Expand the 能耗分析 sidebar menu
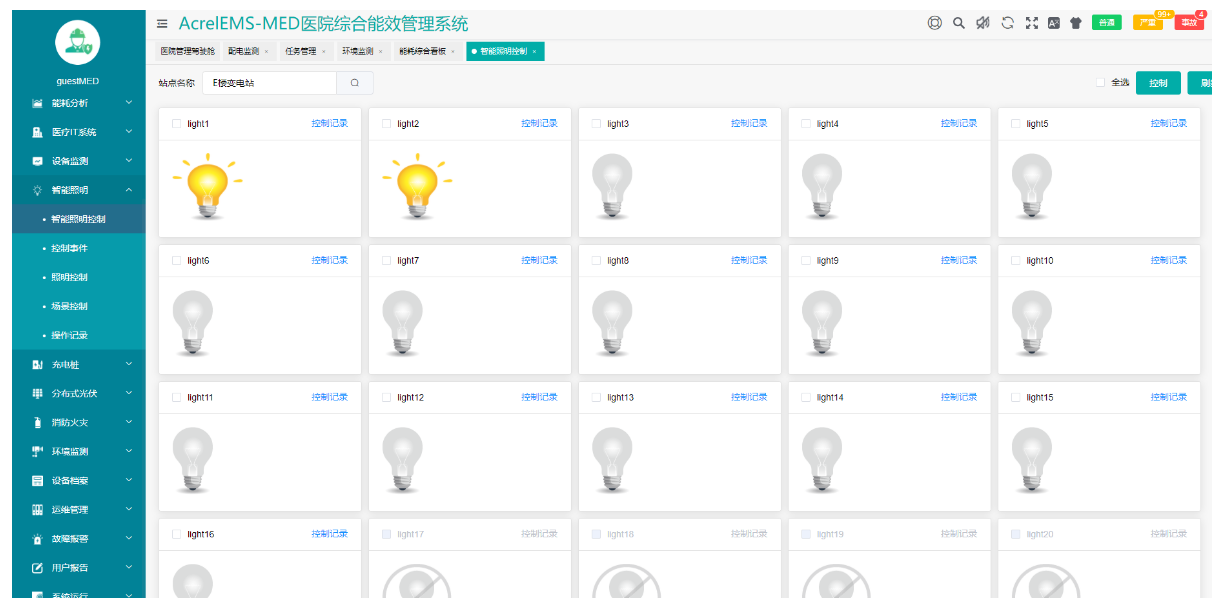 80,103
